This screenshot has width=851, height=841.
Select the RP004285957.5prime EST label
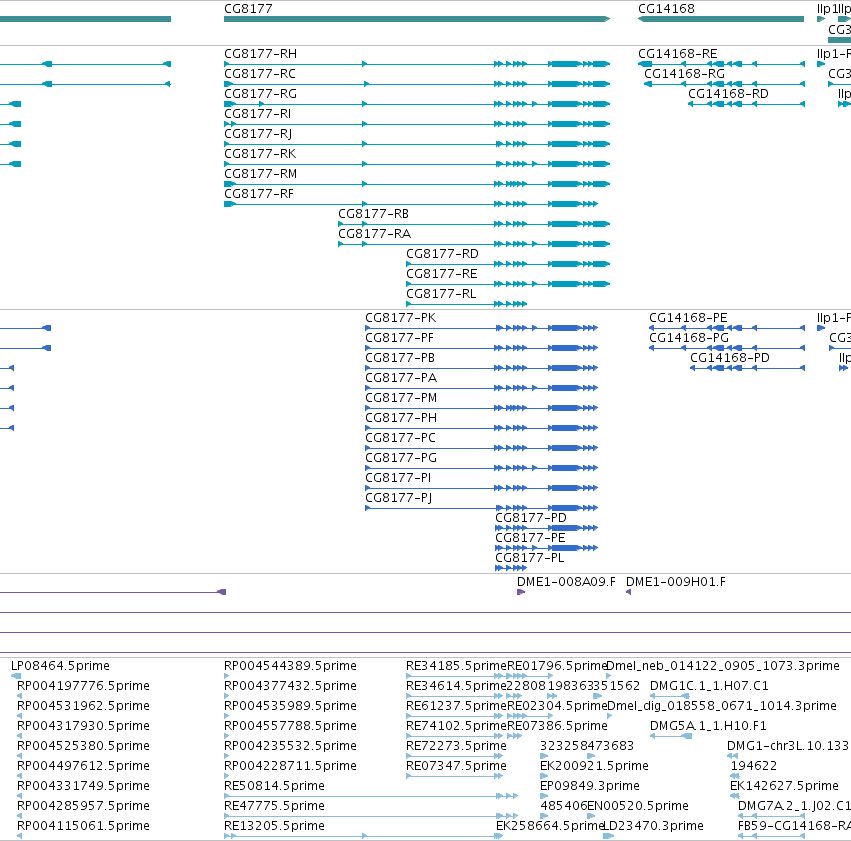coord(83,806)
